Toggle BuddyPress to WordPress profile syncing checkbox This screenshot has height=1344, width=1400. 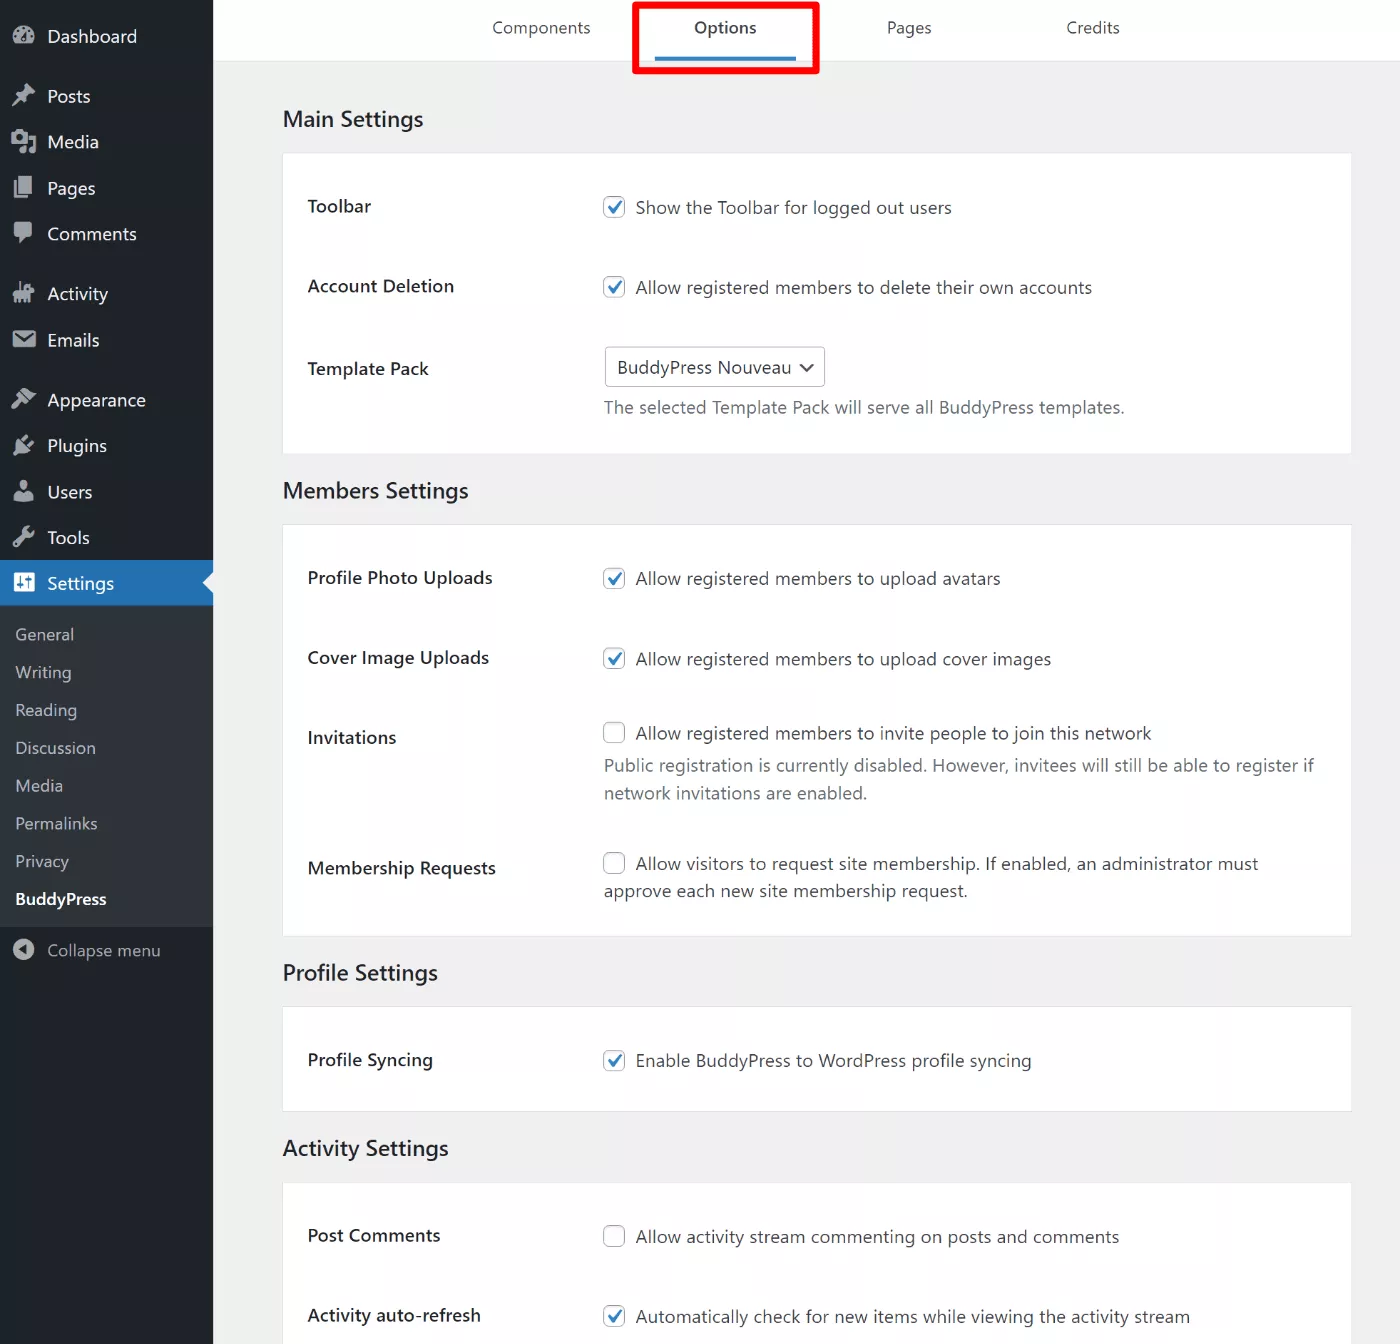[x=614, y=1060]
